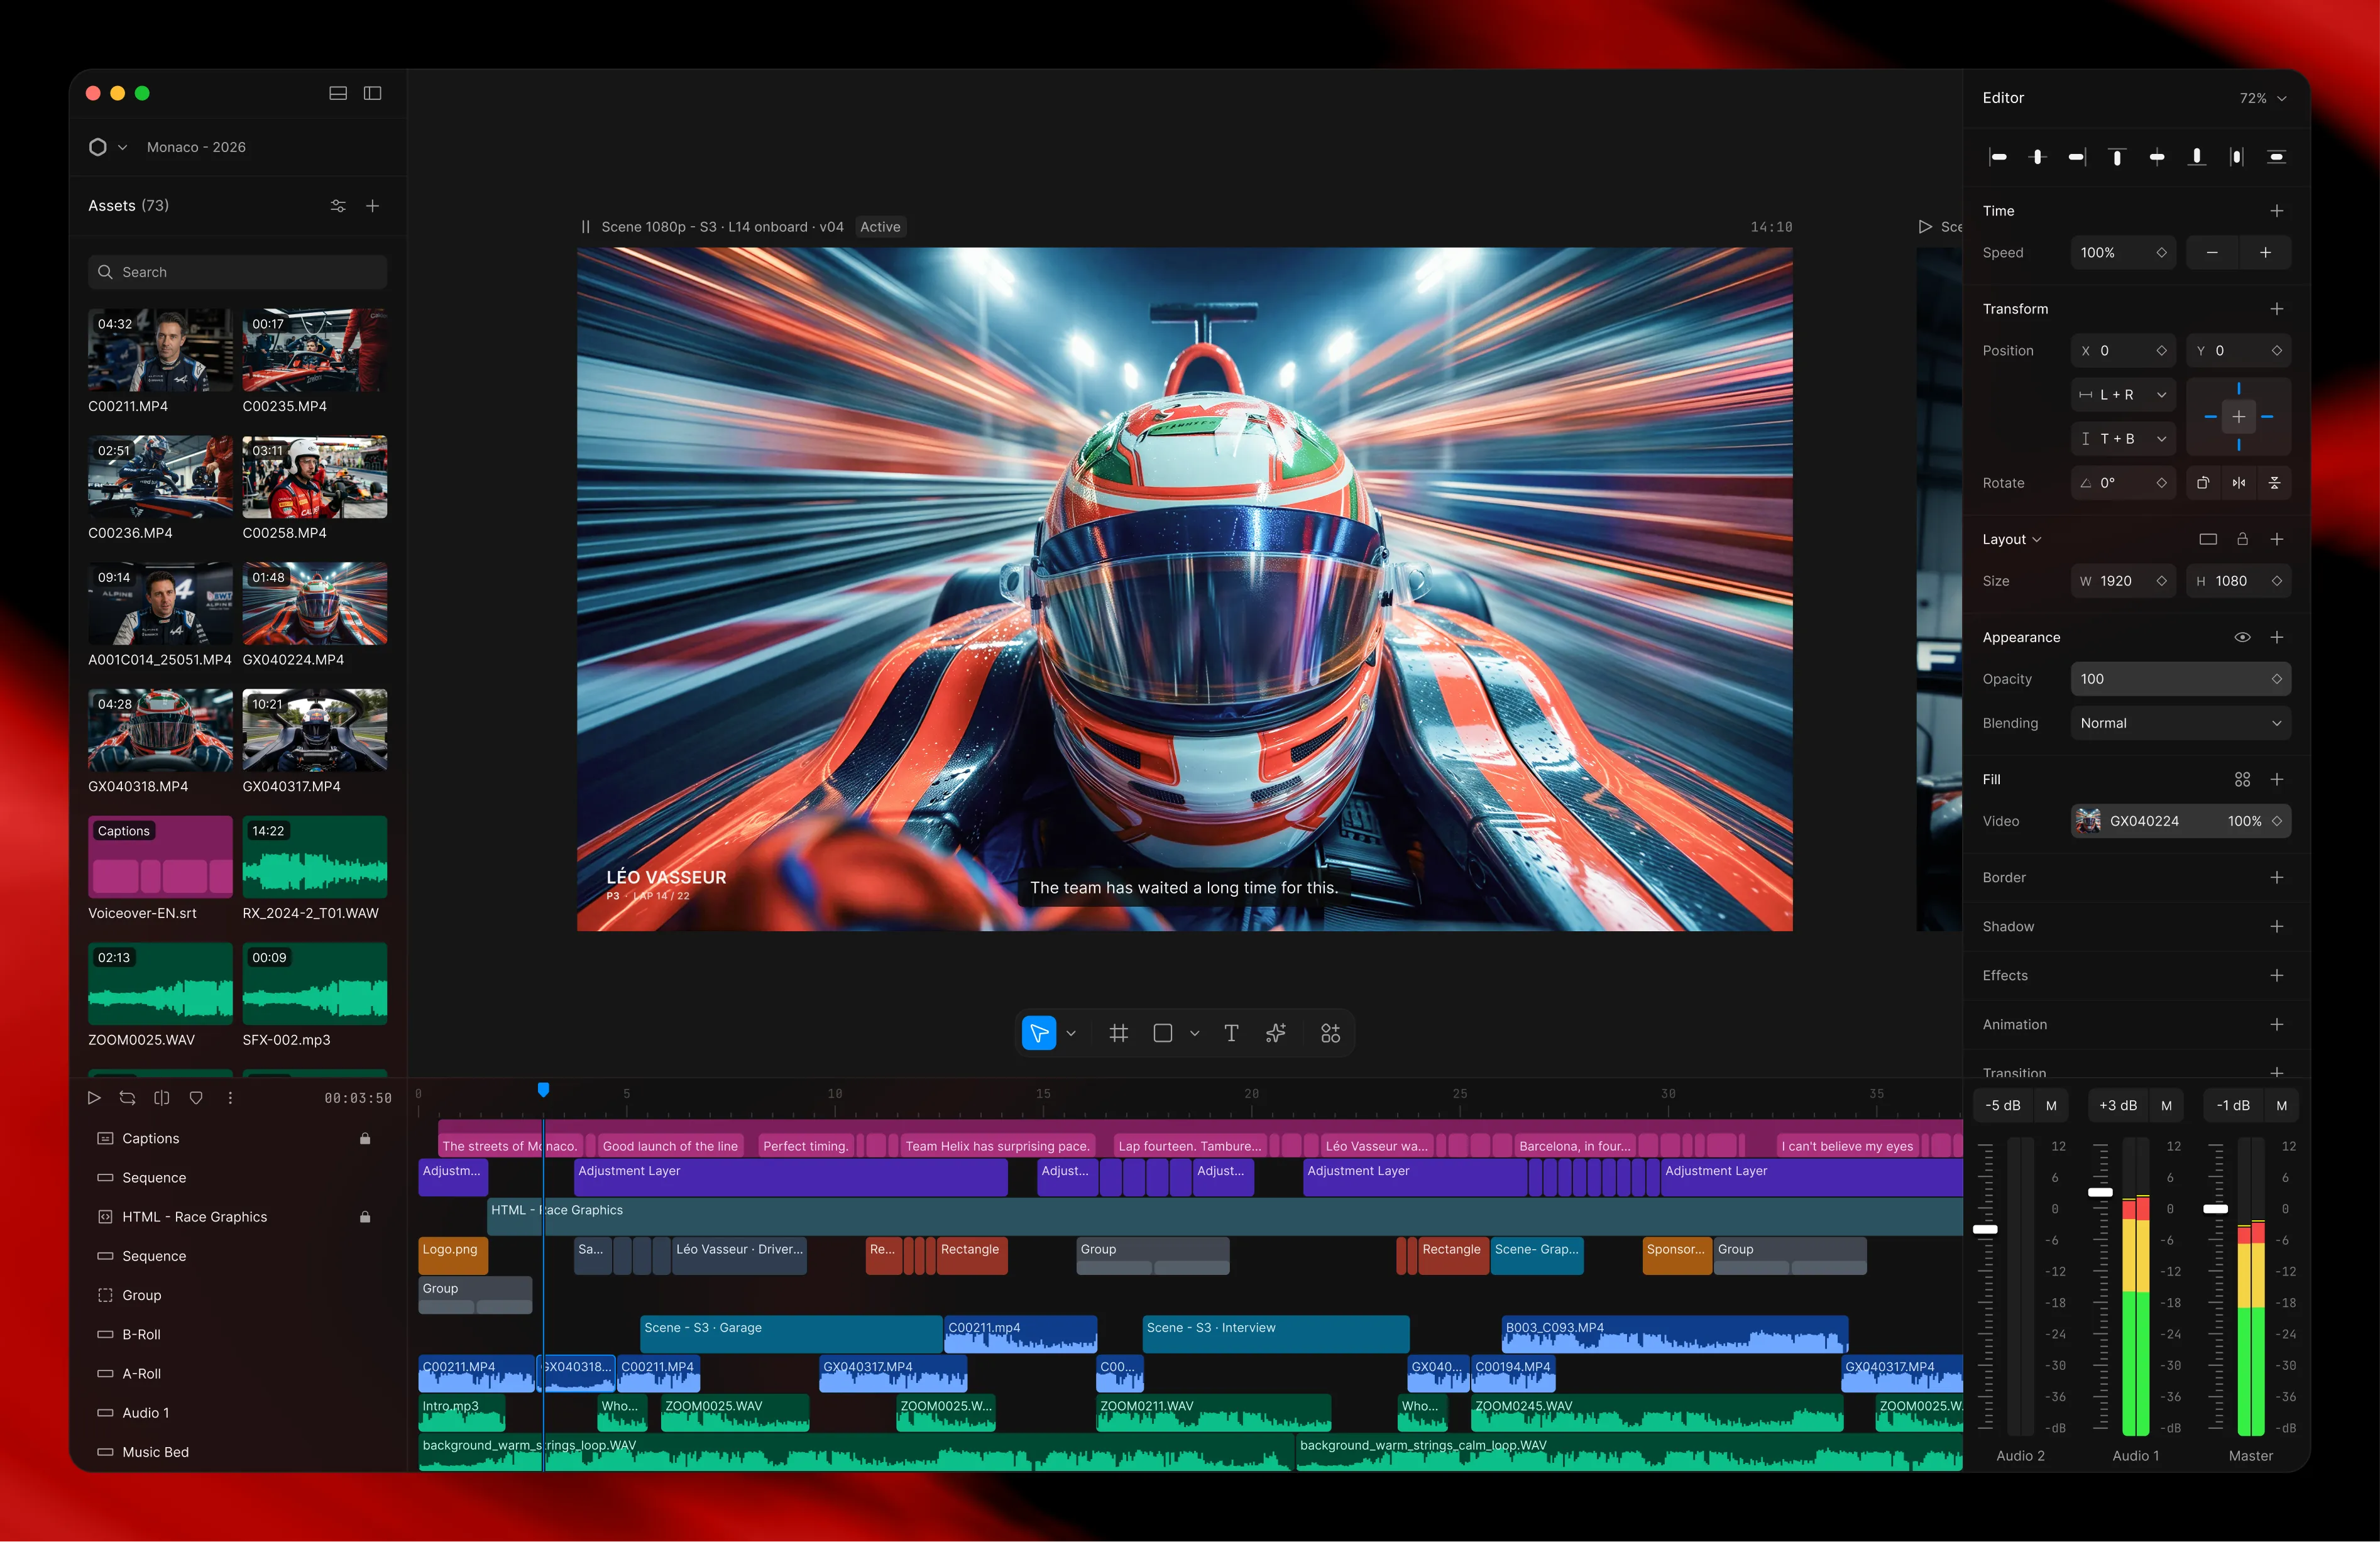The width and height of the screenshot is (2380, 1542).
Task: Enable loop playback in timeline
Action: [x=128, y=1098]
